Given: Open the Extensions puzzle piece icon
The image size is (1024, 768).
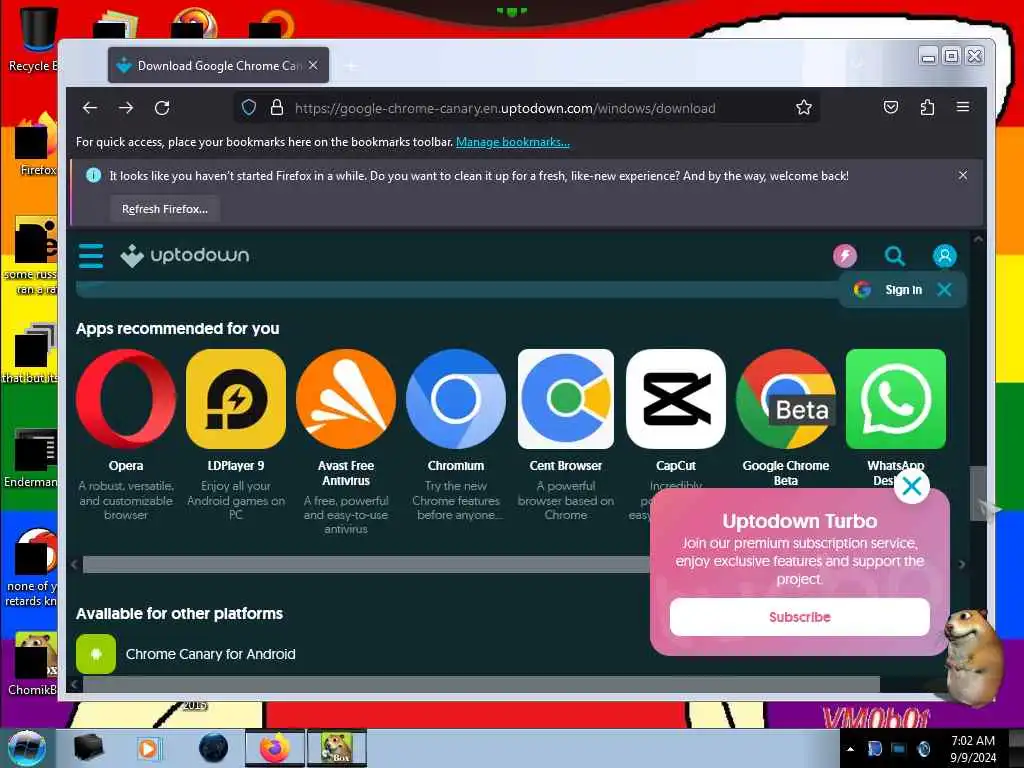Looking at the screenshot, I should 927,107.
